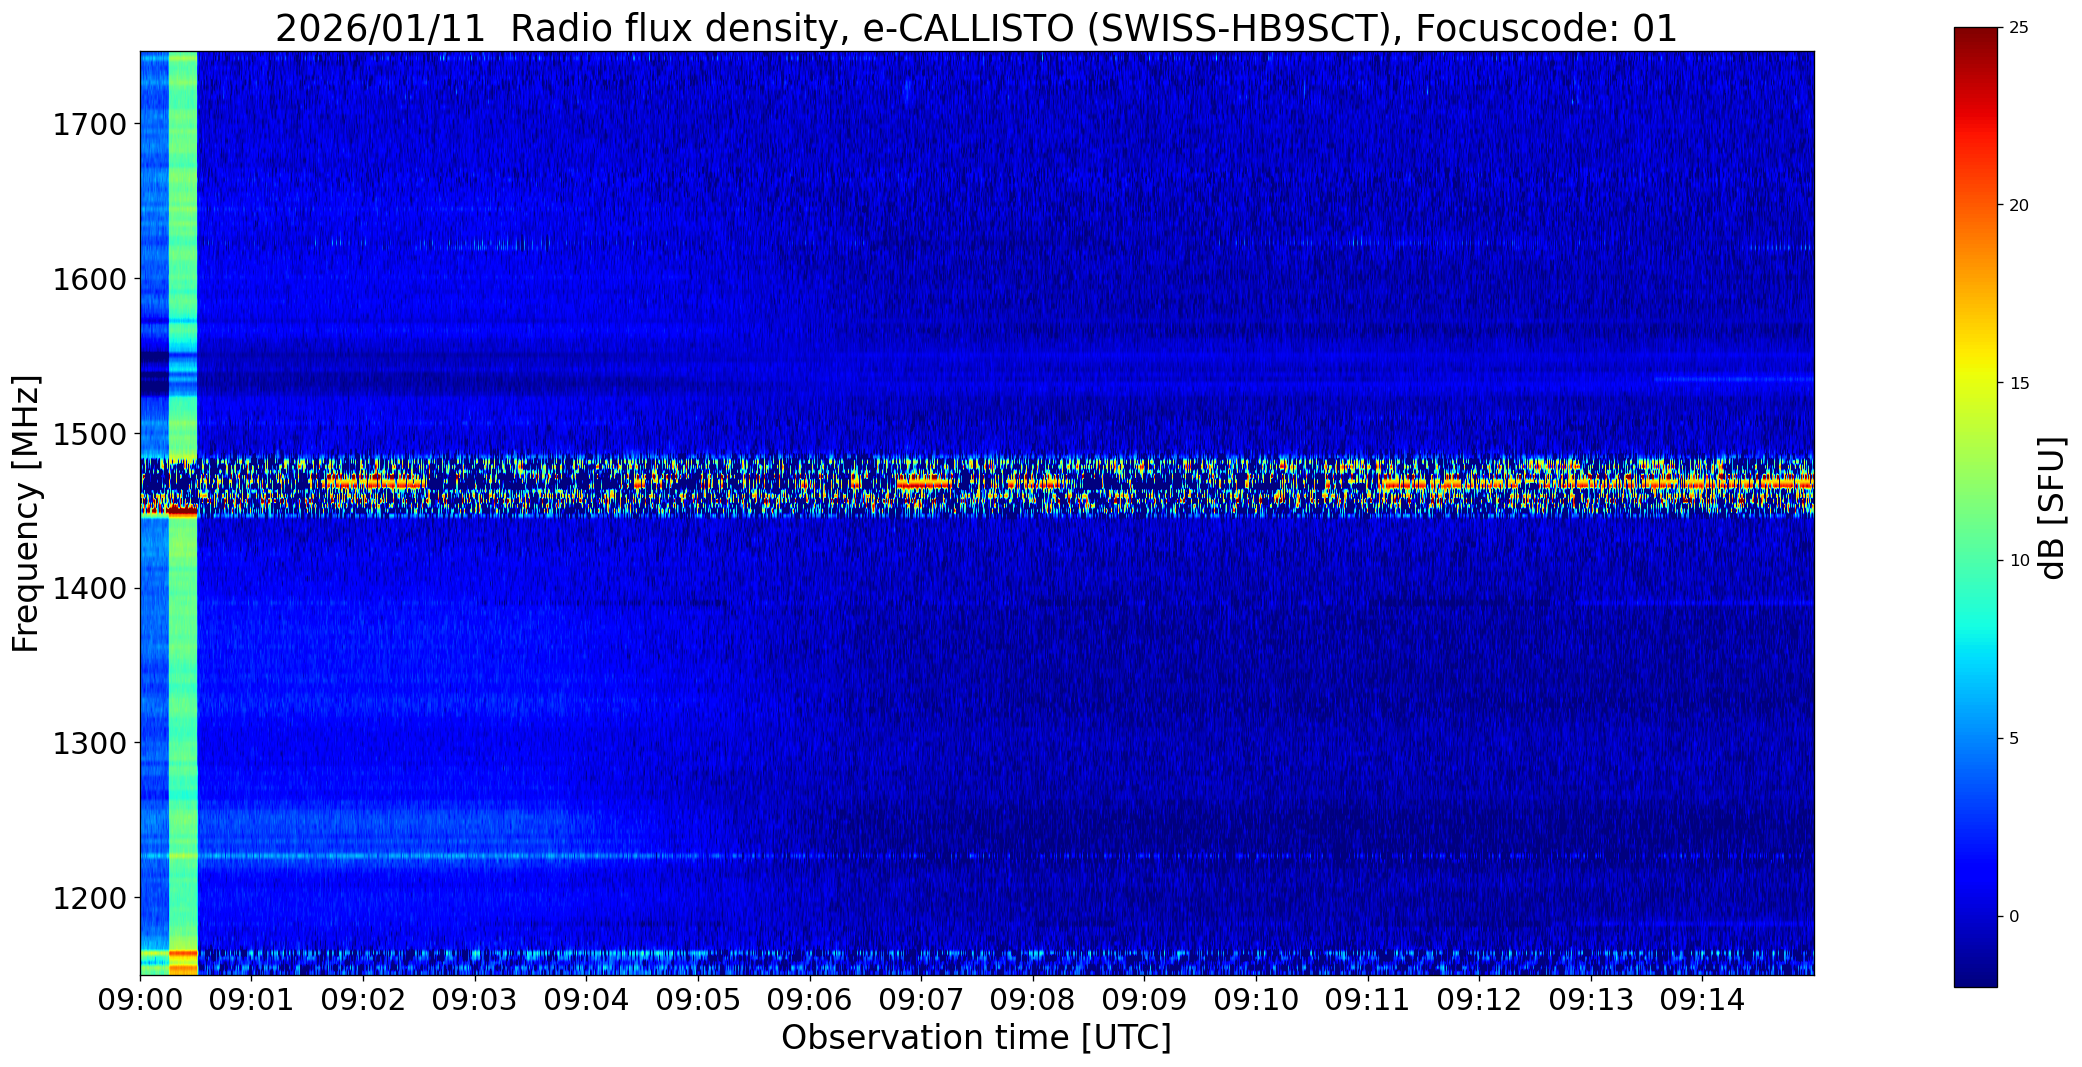The width and height of the screenshot is (2082, 1067).
Task: Click the 09:04 time tick label
Action: pos(586,1000)
